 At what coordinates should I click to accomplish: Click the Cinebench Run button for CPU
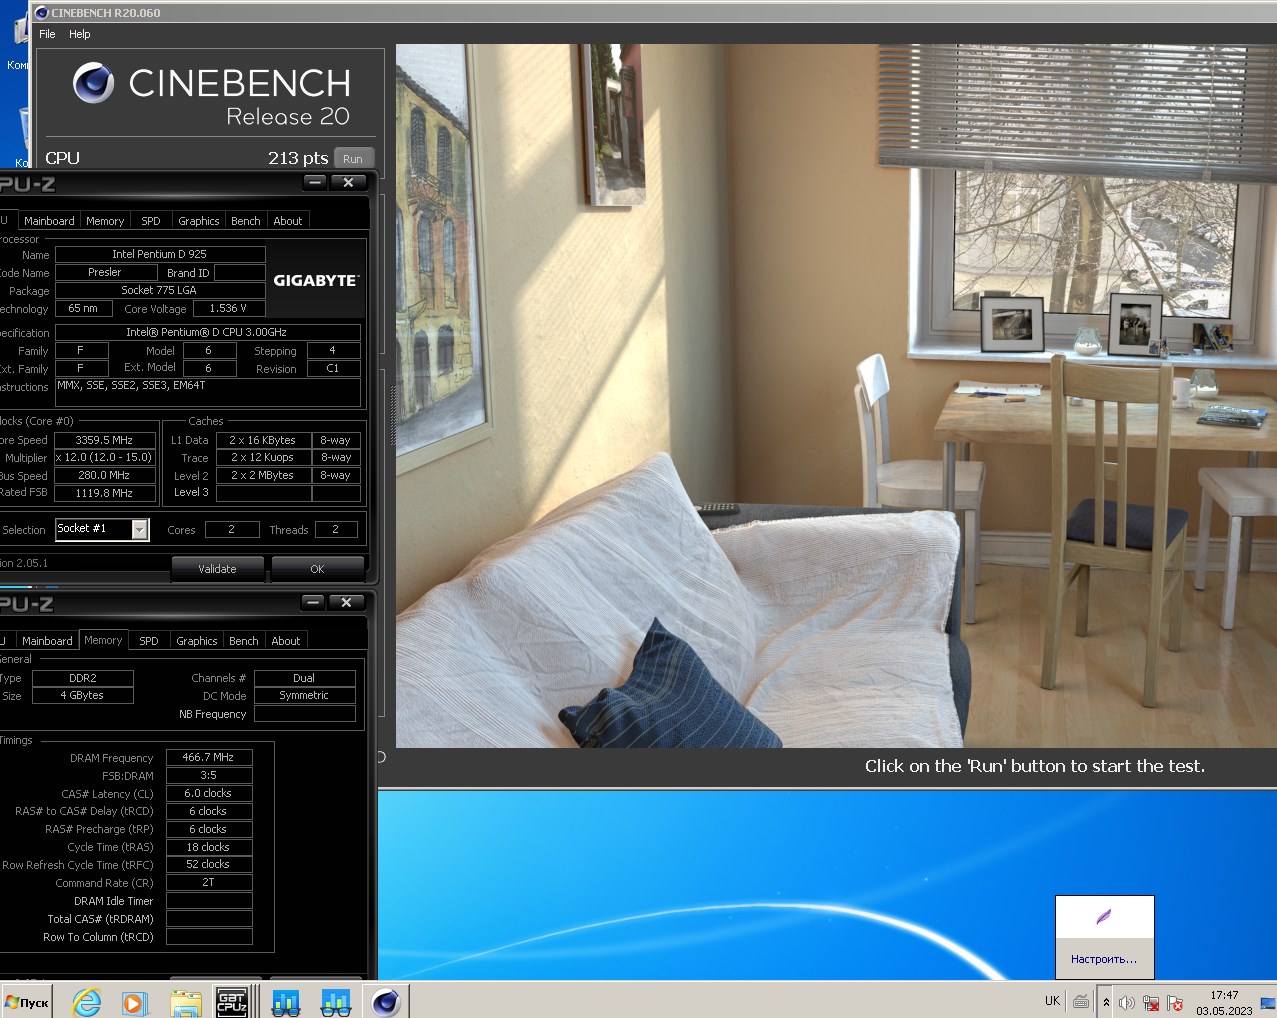click(x=353, y=158)
